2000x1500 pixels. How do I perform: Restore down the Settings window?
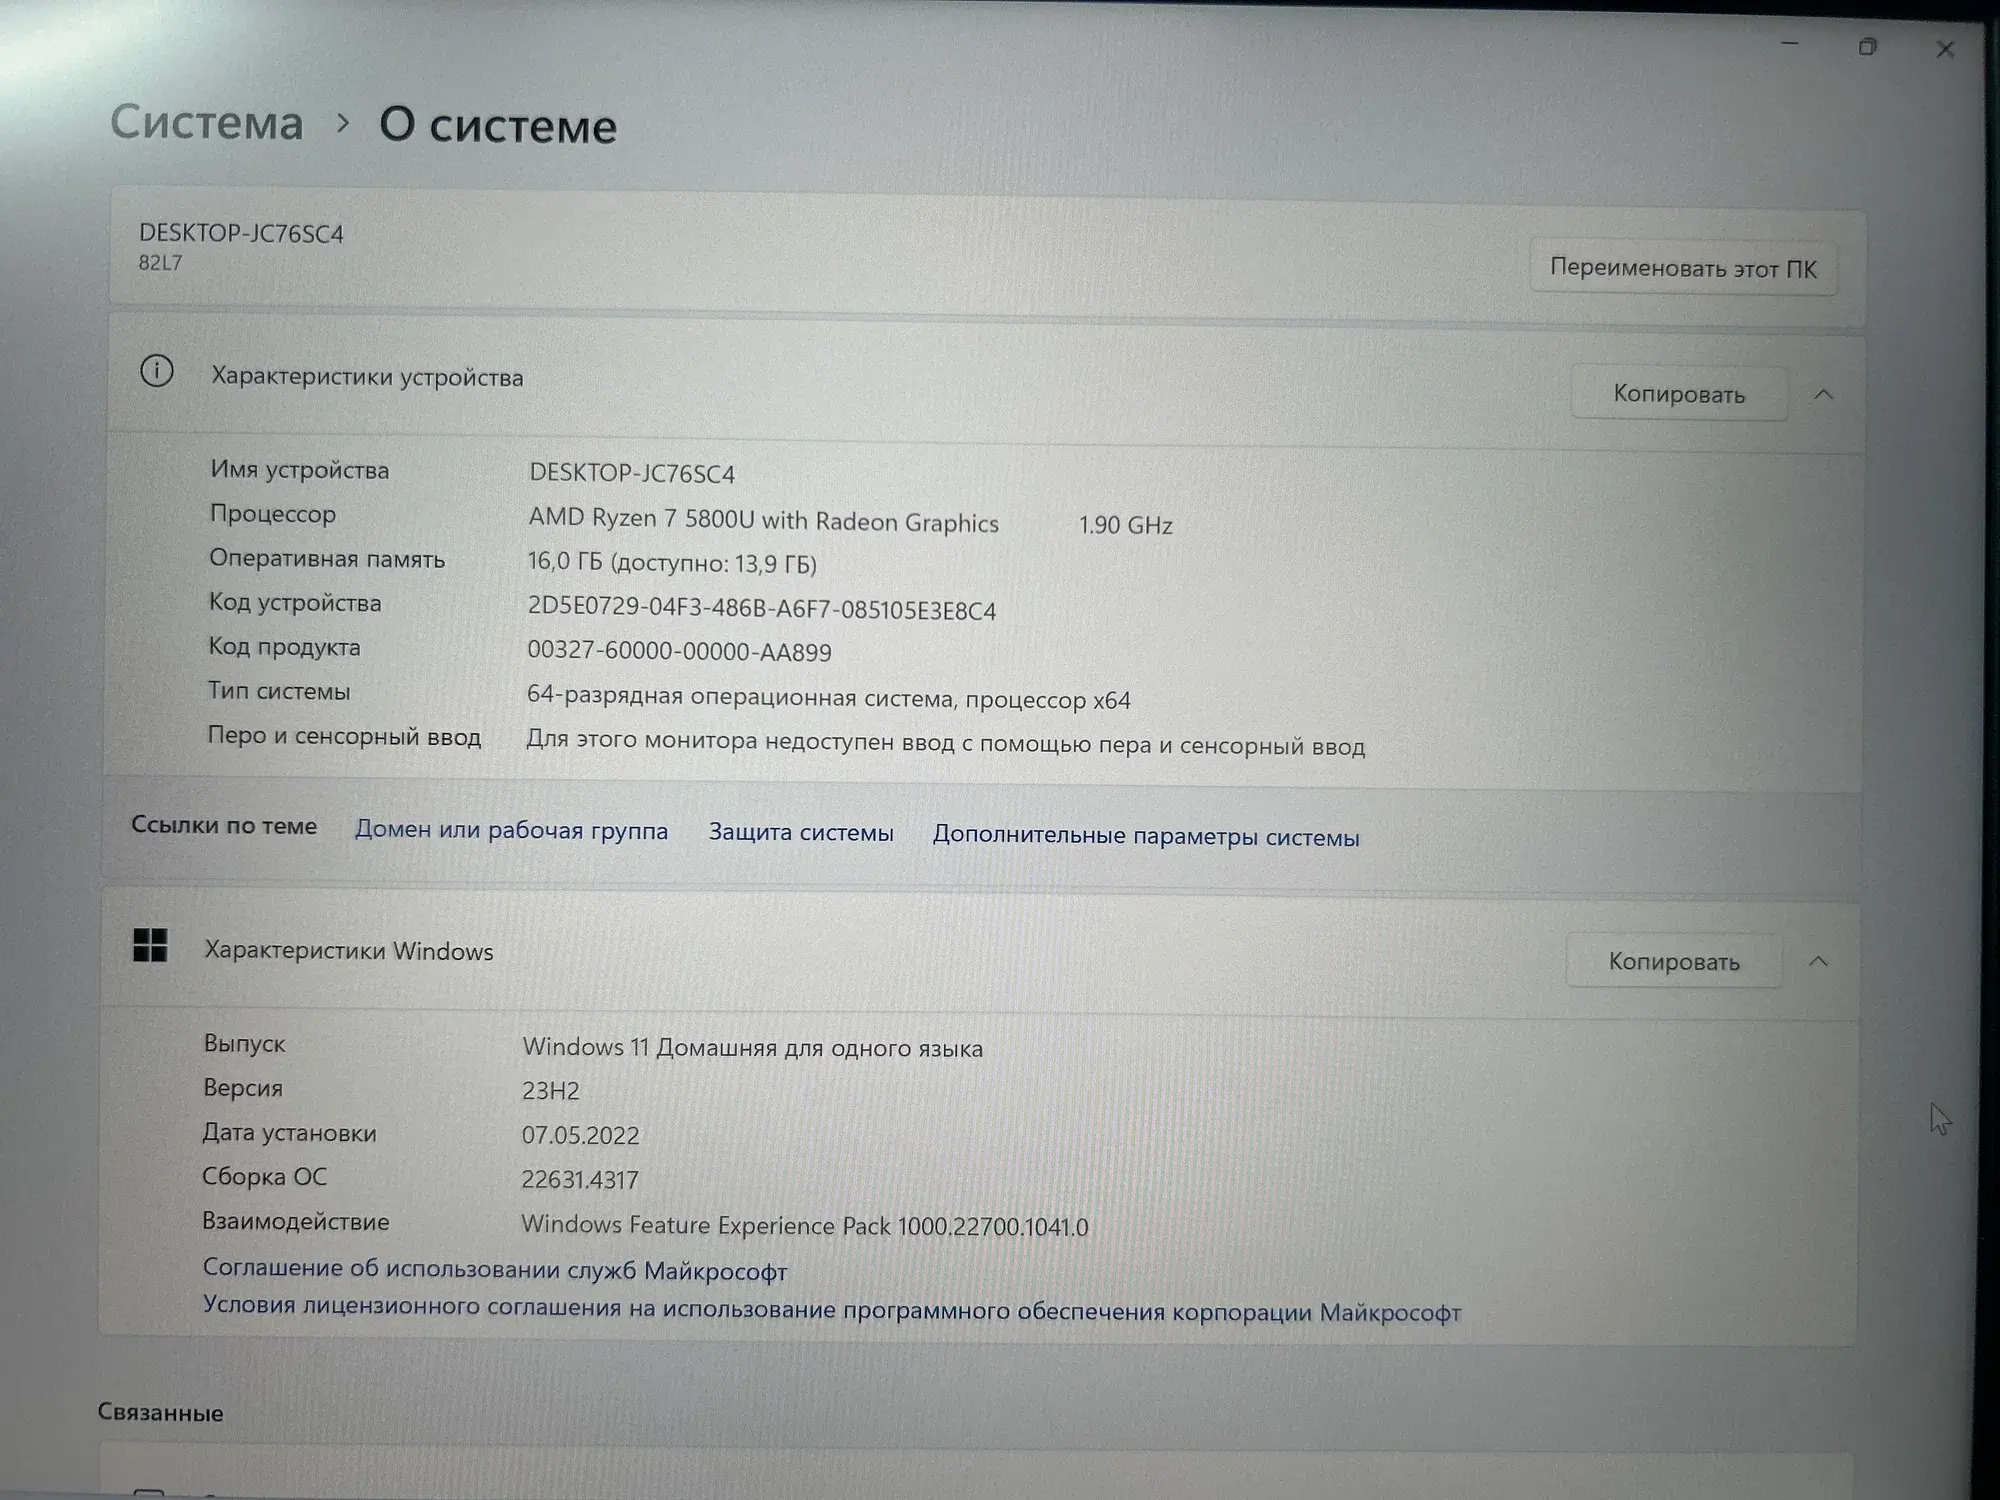coord(1867,47)
